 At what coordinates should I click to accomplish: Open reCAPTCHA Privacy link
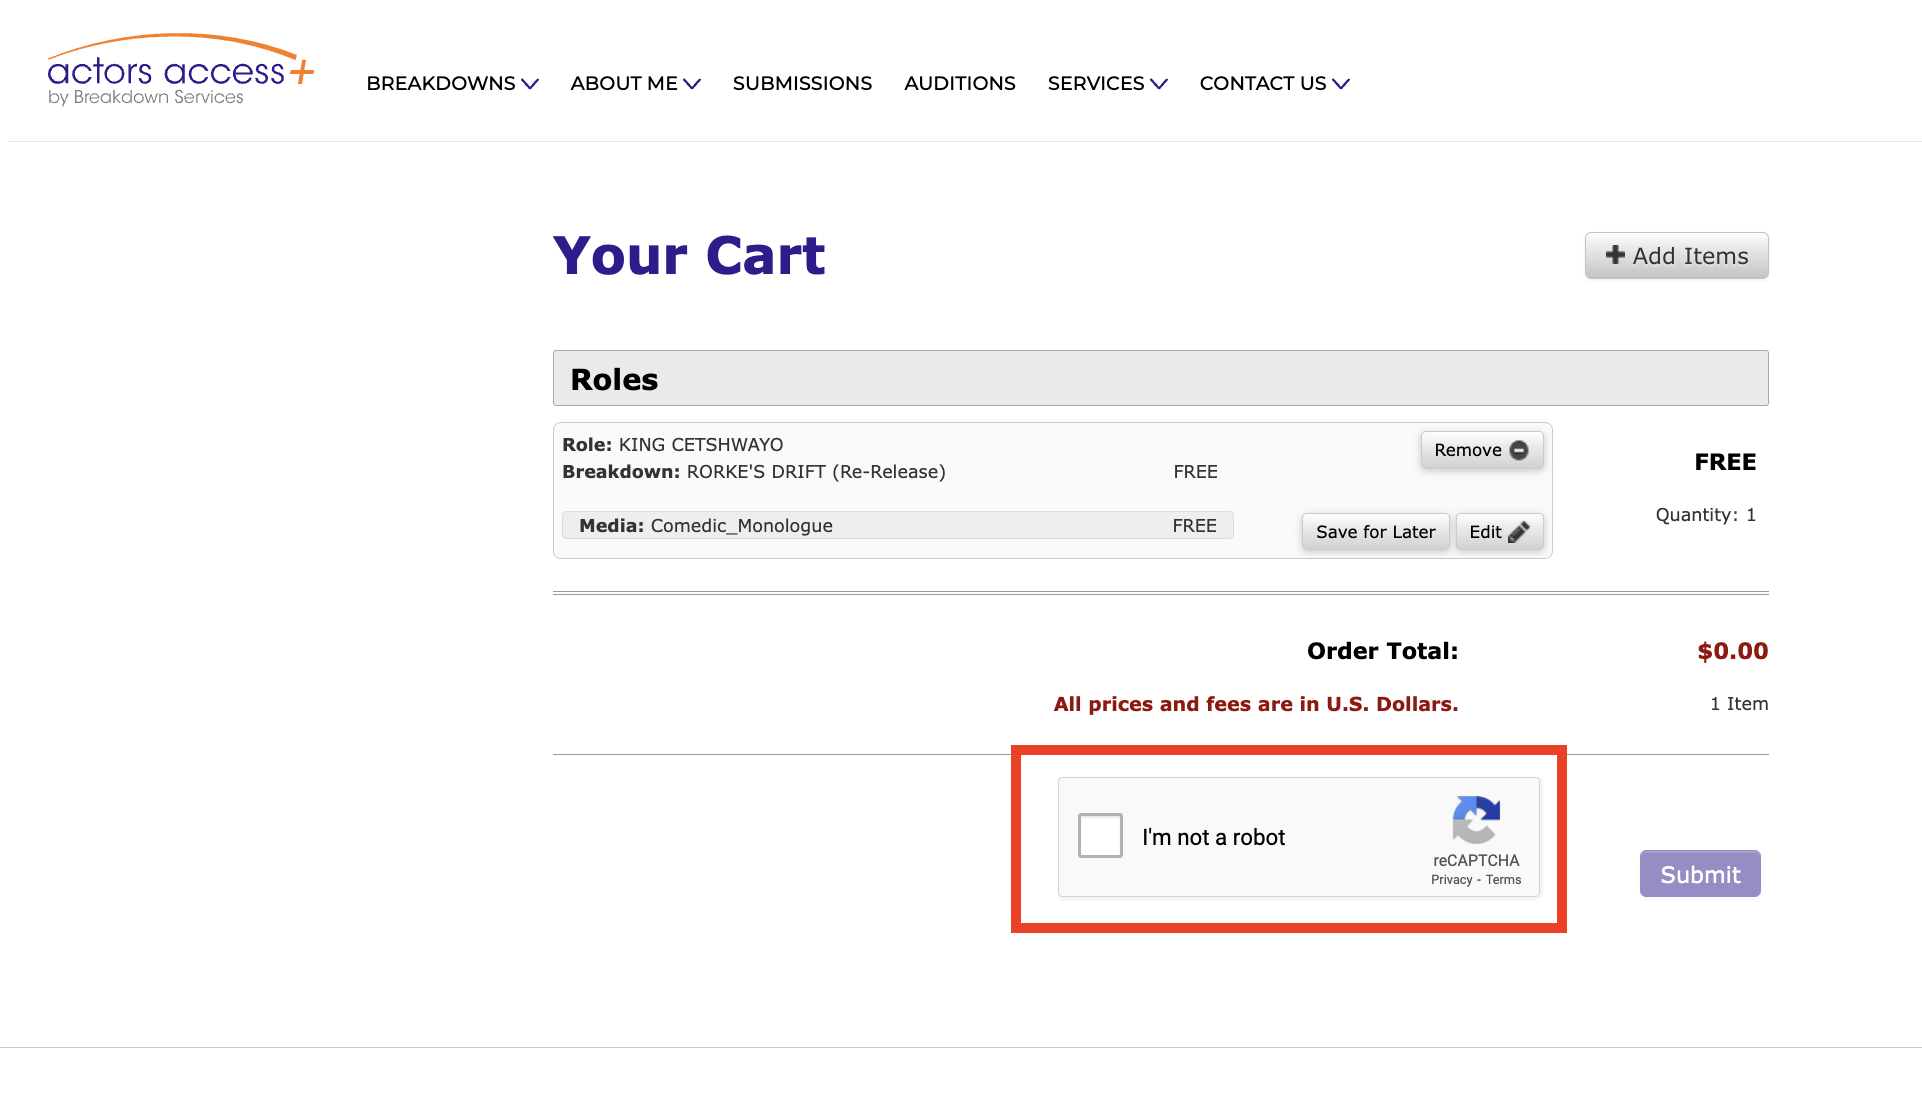tap(1451, 880)
